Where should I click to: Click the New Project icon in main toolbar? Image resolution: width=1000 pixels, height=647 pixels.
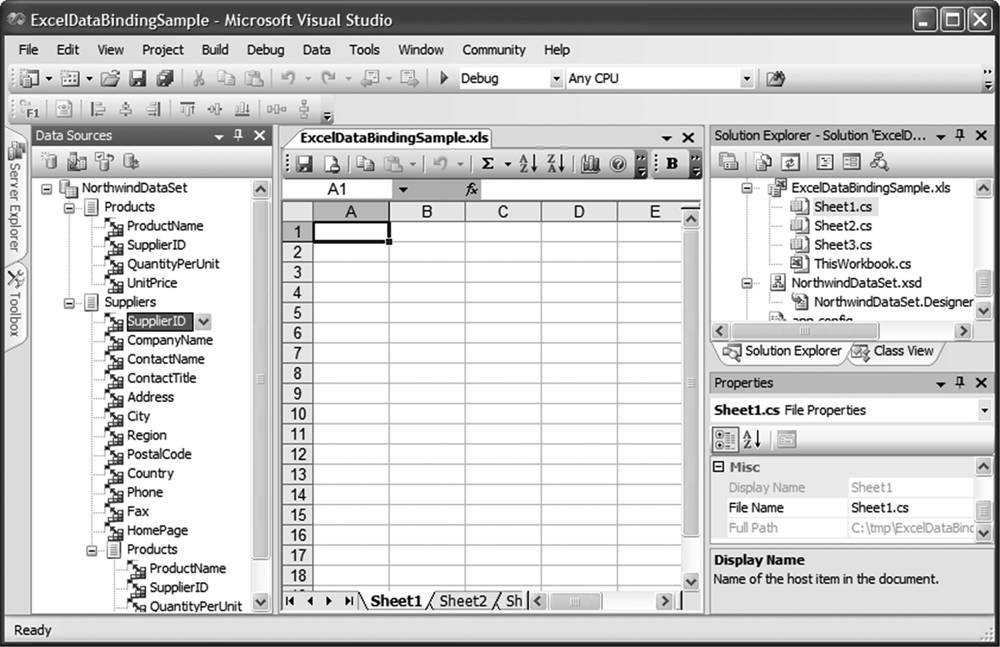tap(29, 78)
